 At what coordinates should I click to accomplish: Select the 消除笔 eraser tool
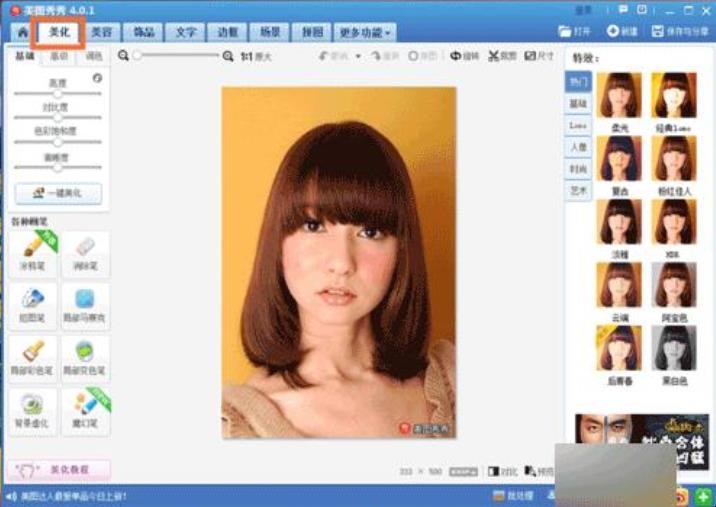[85, 254]
